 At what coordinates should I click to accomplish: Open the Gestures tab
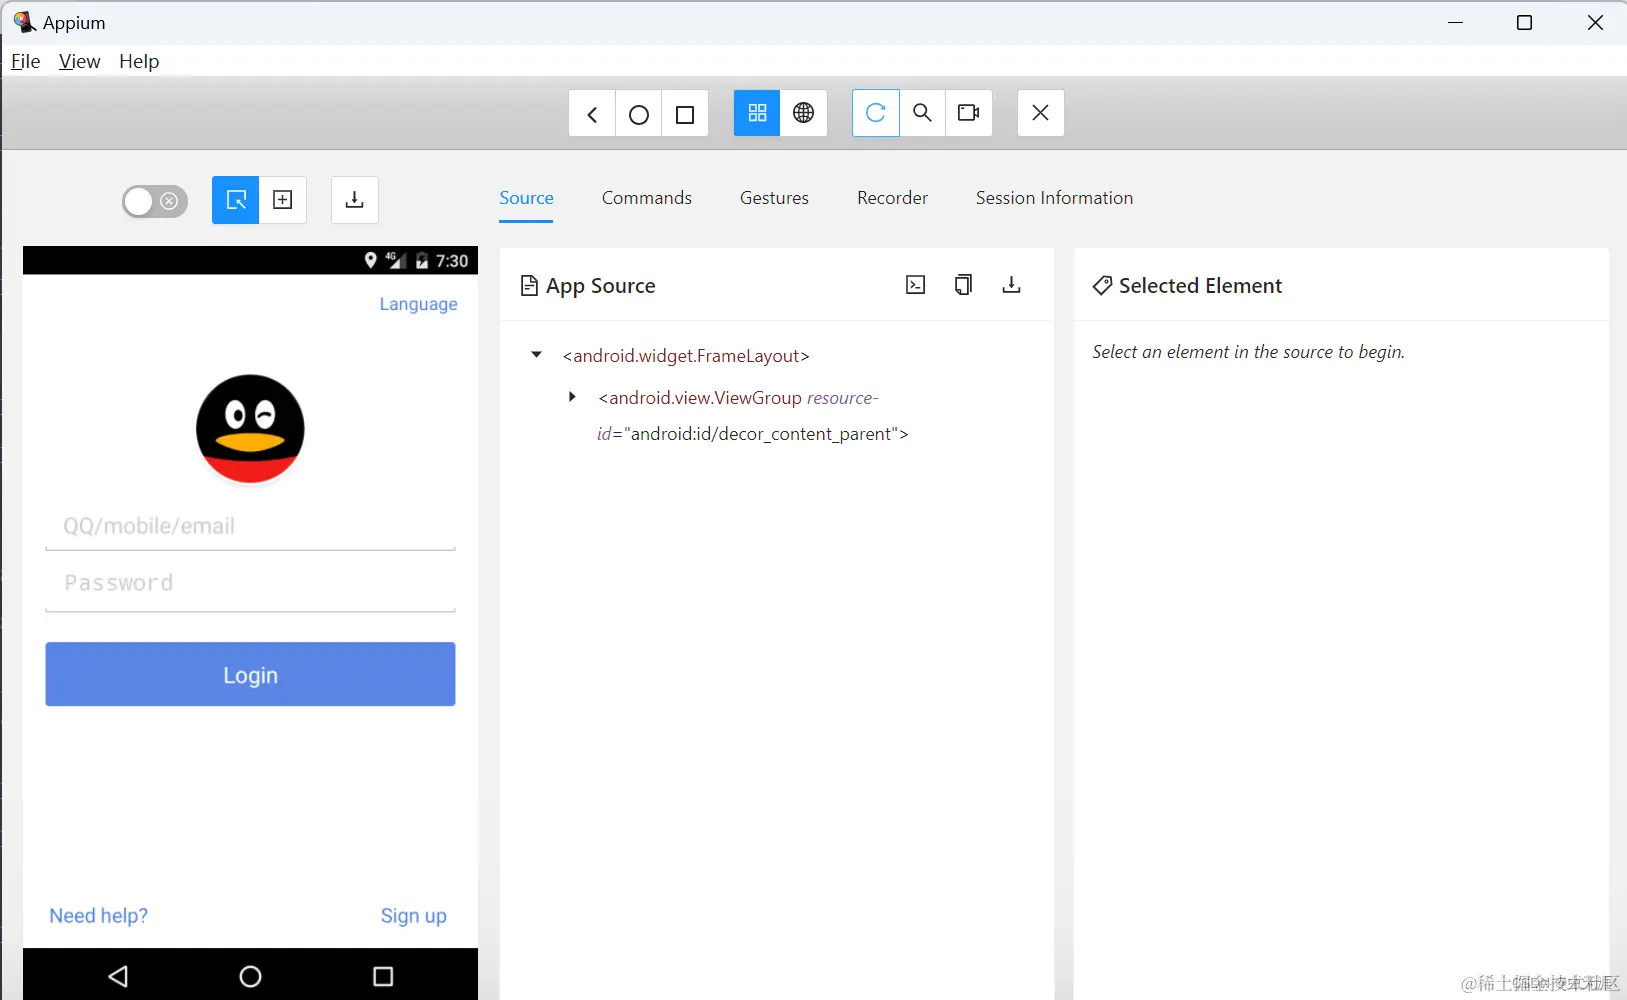(x=774, y=198)
